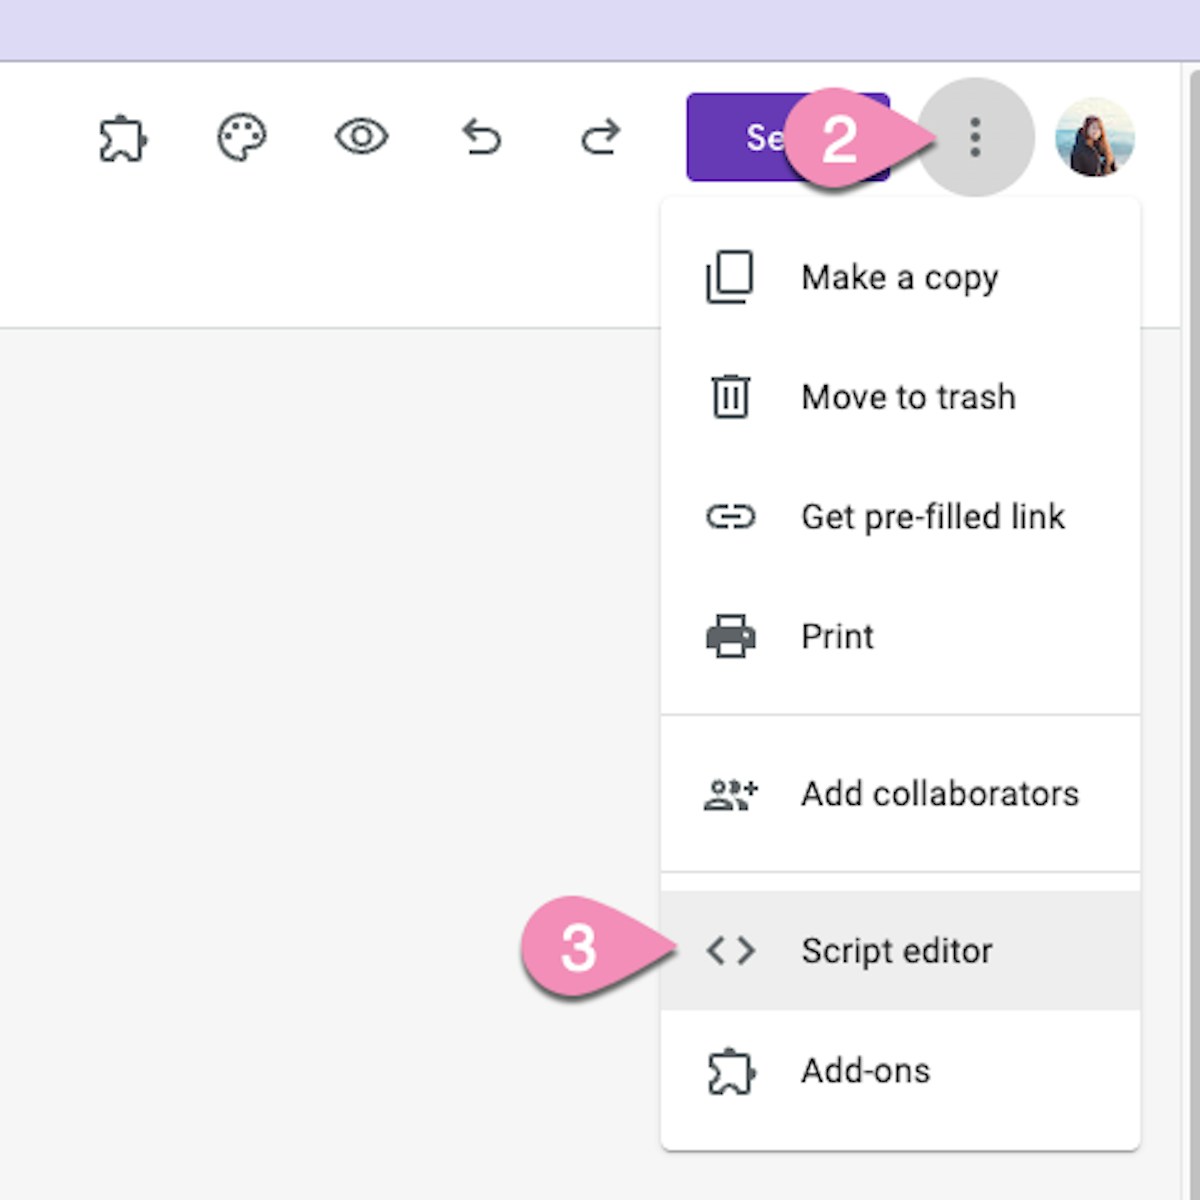The width and height of the screenshot is (1200, 1200).
Task: Preview the form with the eye icon
Action: (361, 137)
